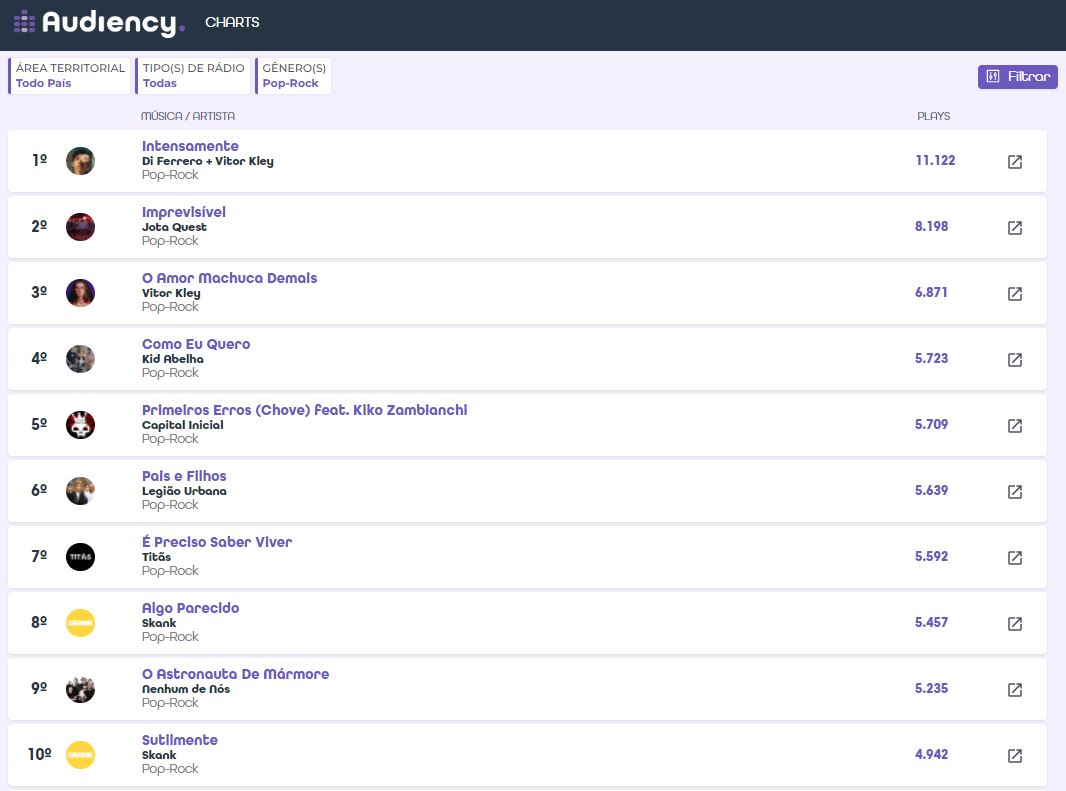Image resolution: width=1066 pixels, height=791 pixels.
Task: Click Titãs black avatar
Action: [x=80, y=557]
